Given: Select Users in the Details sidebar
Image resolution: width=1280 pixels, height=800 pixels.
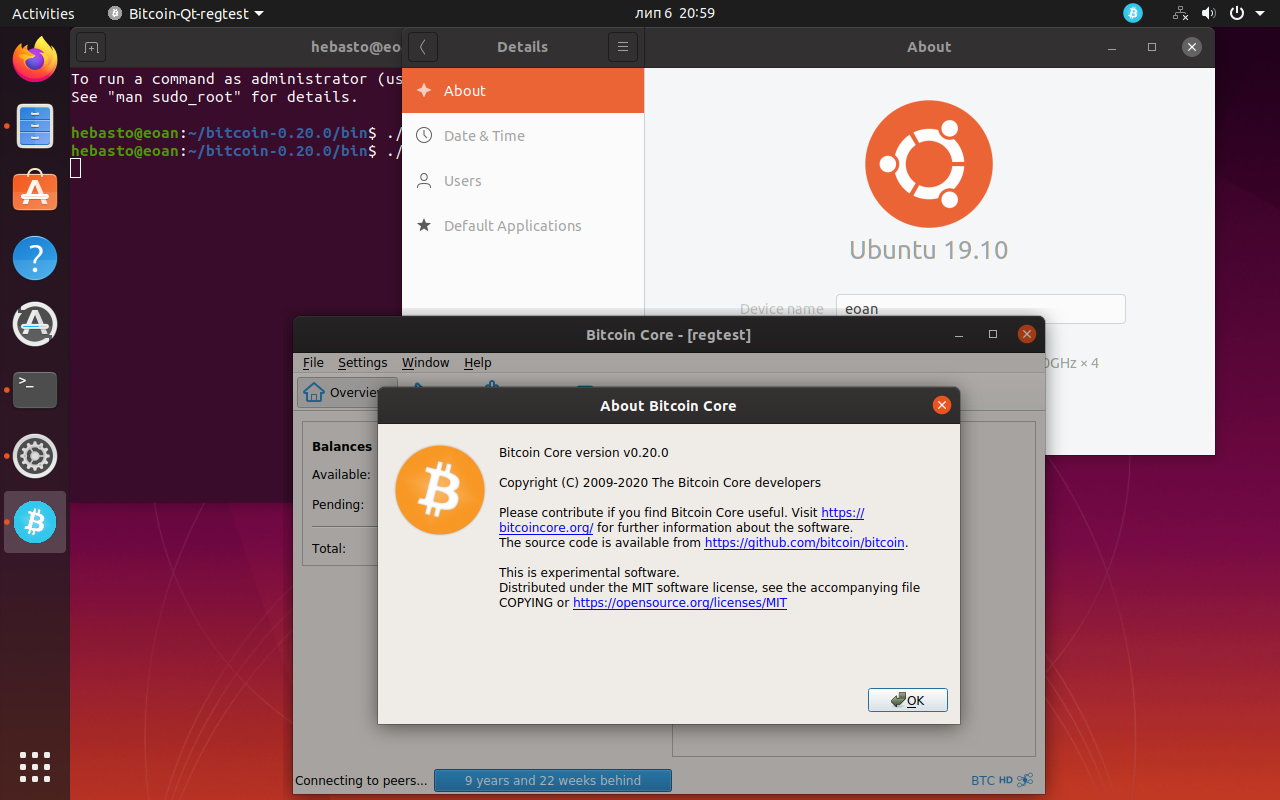Looking at the screenshot, I should (x=523, y=180).
